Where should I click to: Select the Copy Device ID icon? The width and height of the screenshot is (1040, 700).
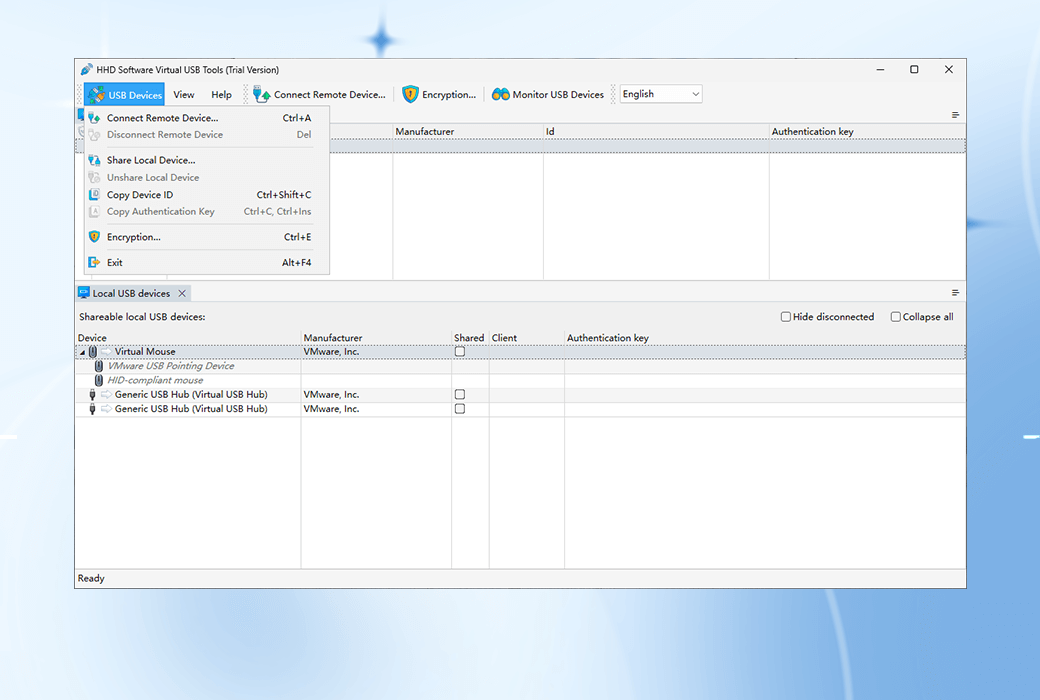(93, 195)
